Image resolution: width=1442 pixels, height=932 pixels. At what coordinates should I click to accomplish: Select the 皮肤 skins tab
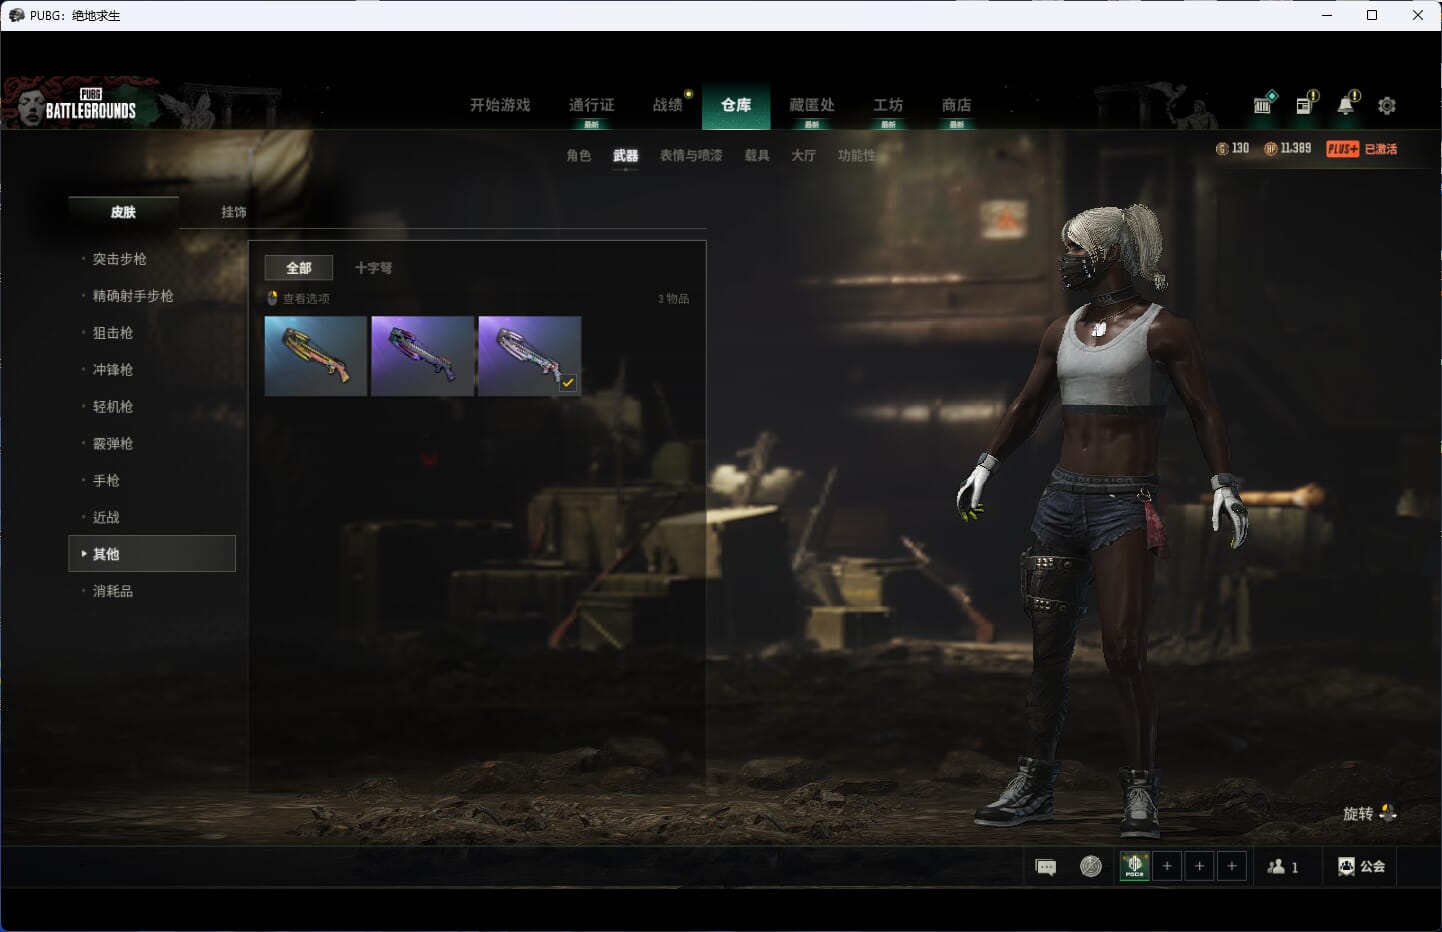point(123,212)
